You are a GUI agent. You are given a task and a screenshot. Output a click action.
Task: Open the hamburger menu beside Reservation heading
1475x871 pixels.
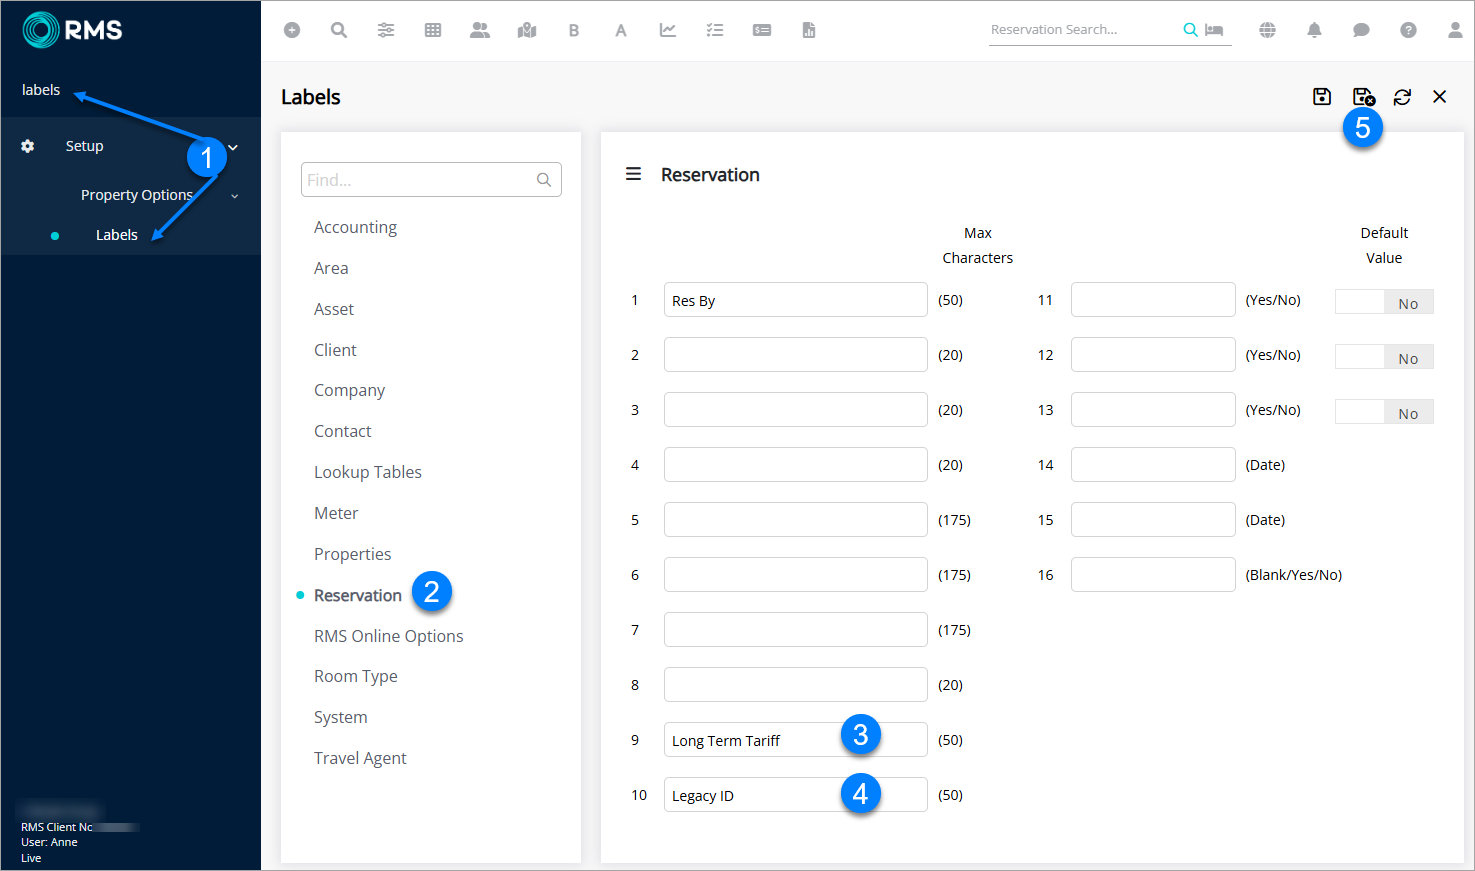(x=633, y=174)
